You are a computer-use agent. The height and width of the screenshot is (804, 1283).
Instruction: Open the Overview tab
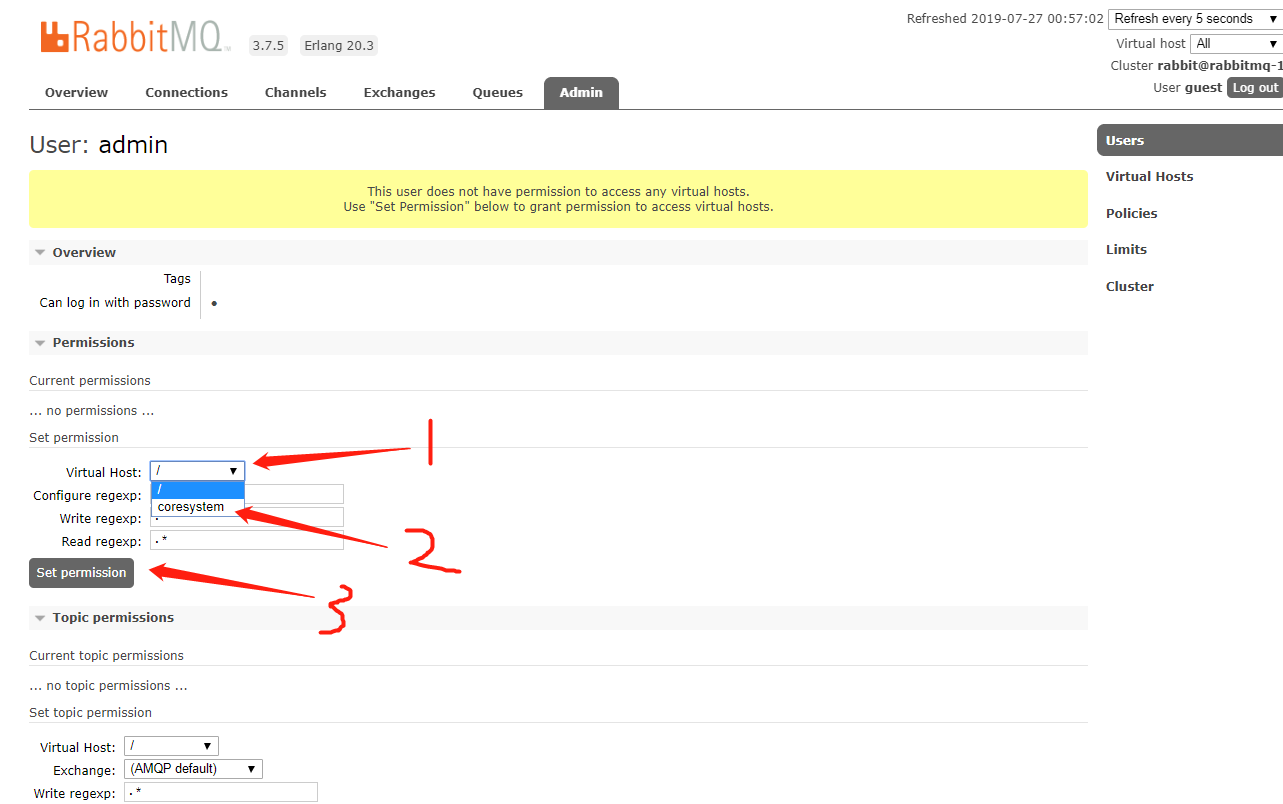(x=76, y=92)
